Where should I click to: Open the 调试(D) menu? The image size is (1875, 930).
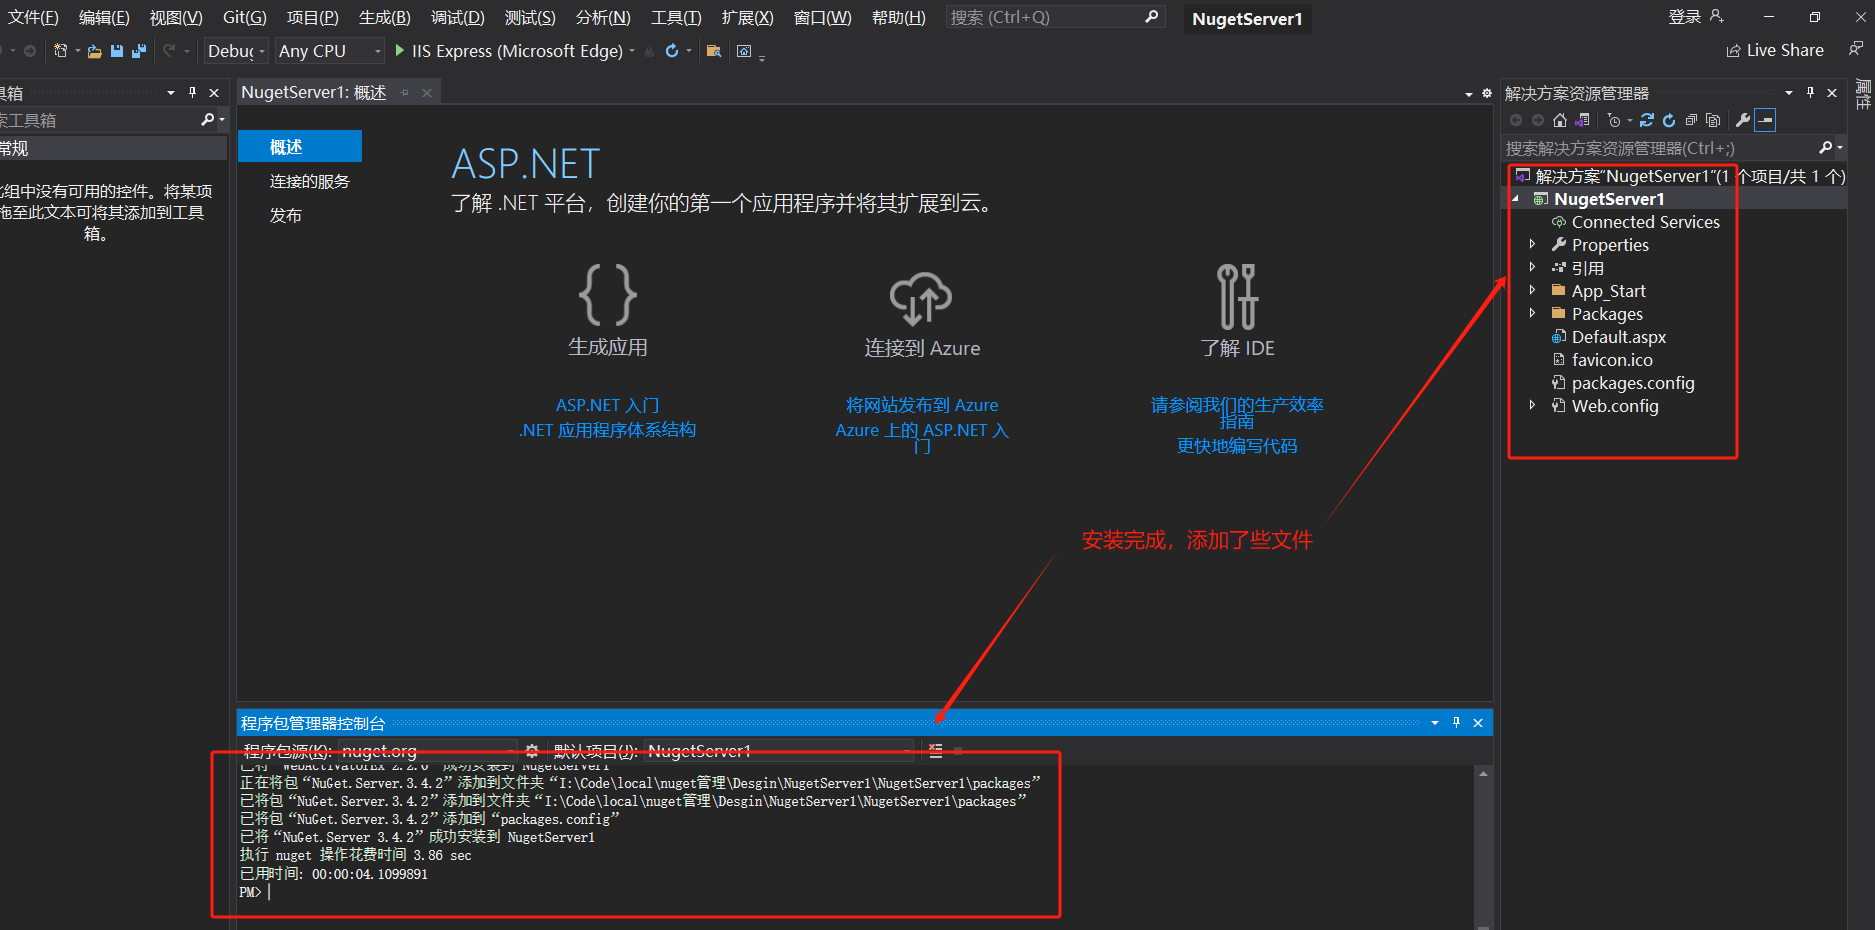pos(457,16)
